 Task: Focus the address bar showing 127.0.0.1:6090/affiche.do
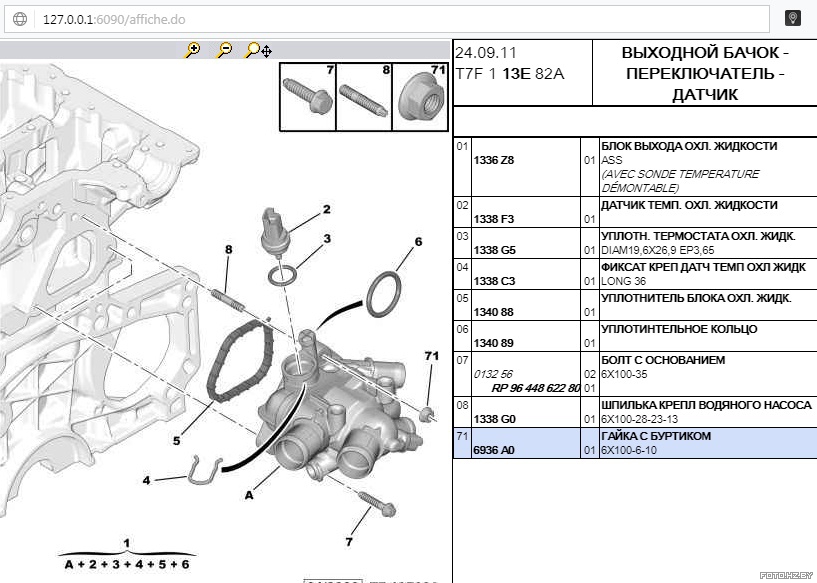tap(387, 19)
